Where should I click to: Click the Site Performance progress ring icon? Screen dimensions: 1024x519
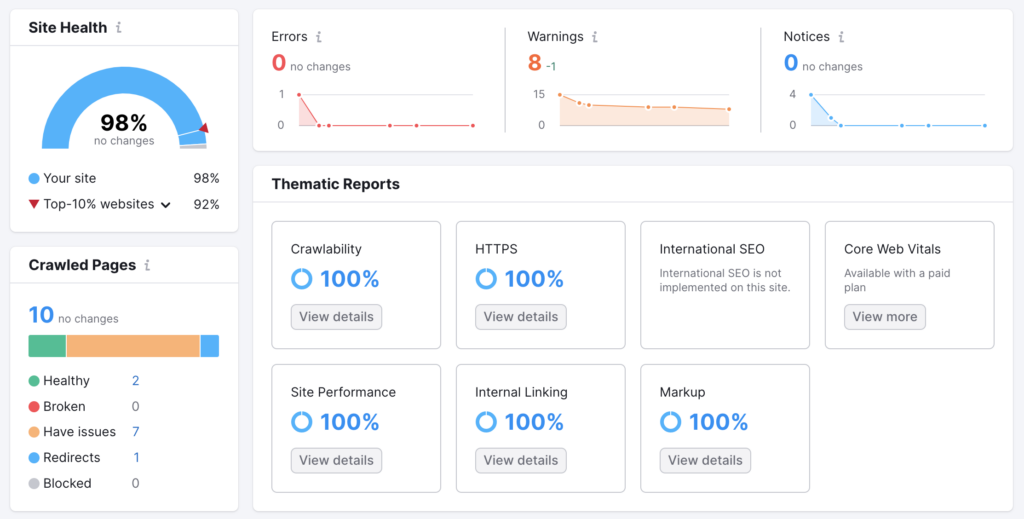(302, 422)
